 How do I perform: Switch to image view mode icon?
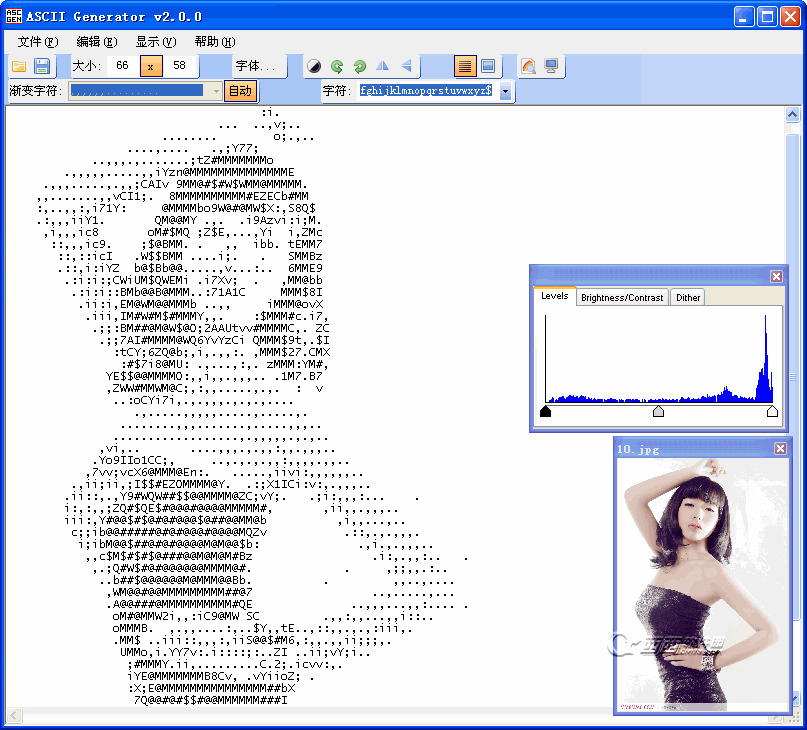click(x=488, y=66)
